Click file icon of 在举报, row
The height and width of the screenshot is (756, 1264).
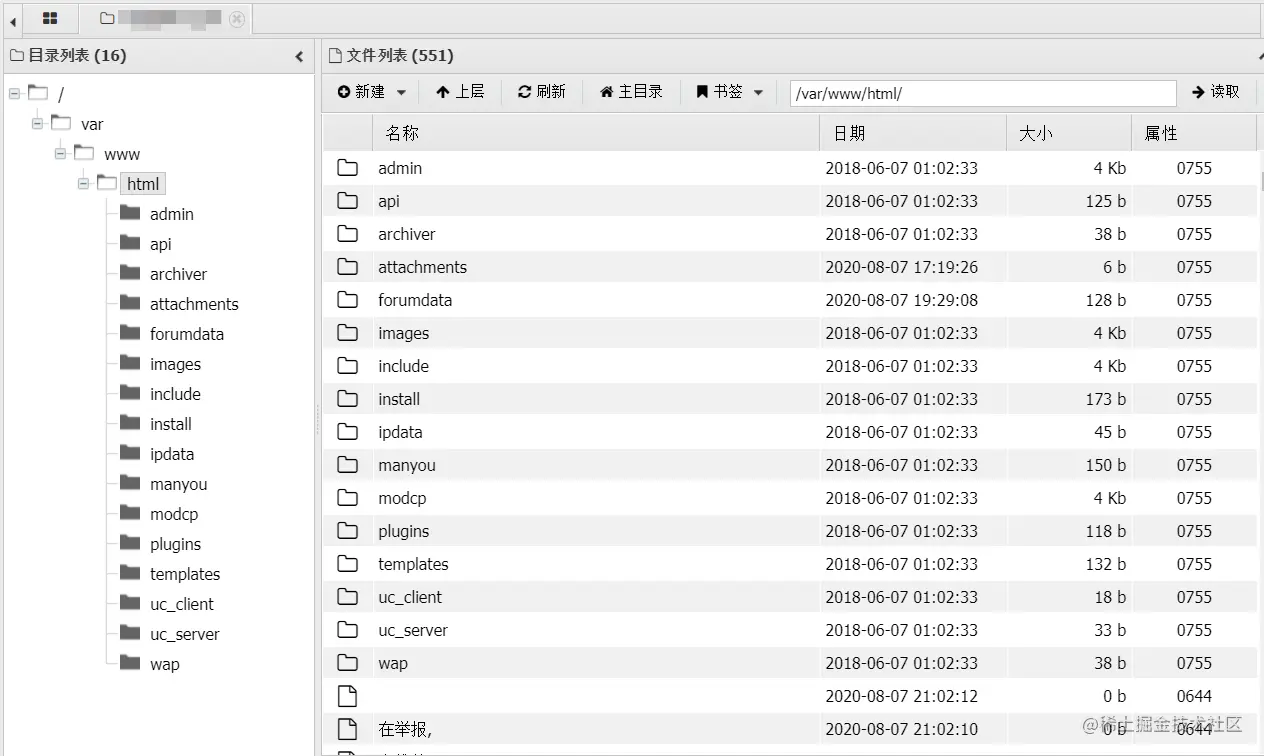(347, 728)
